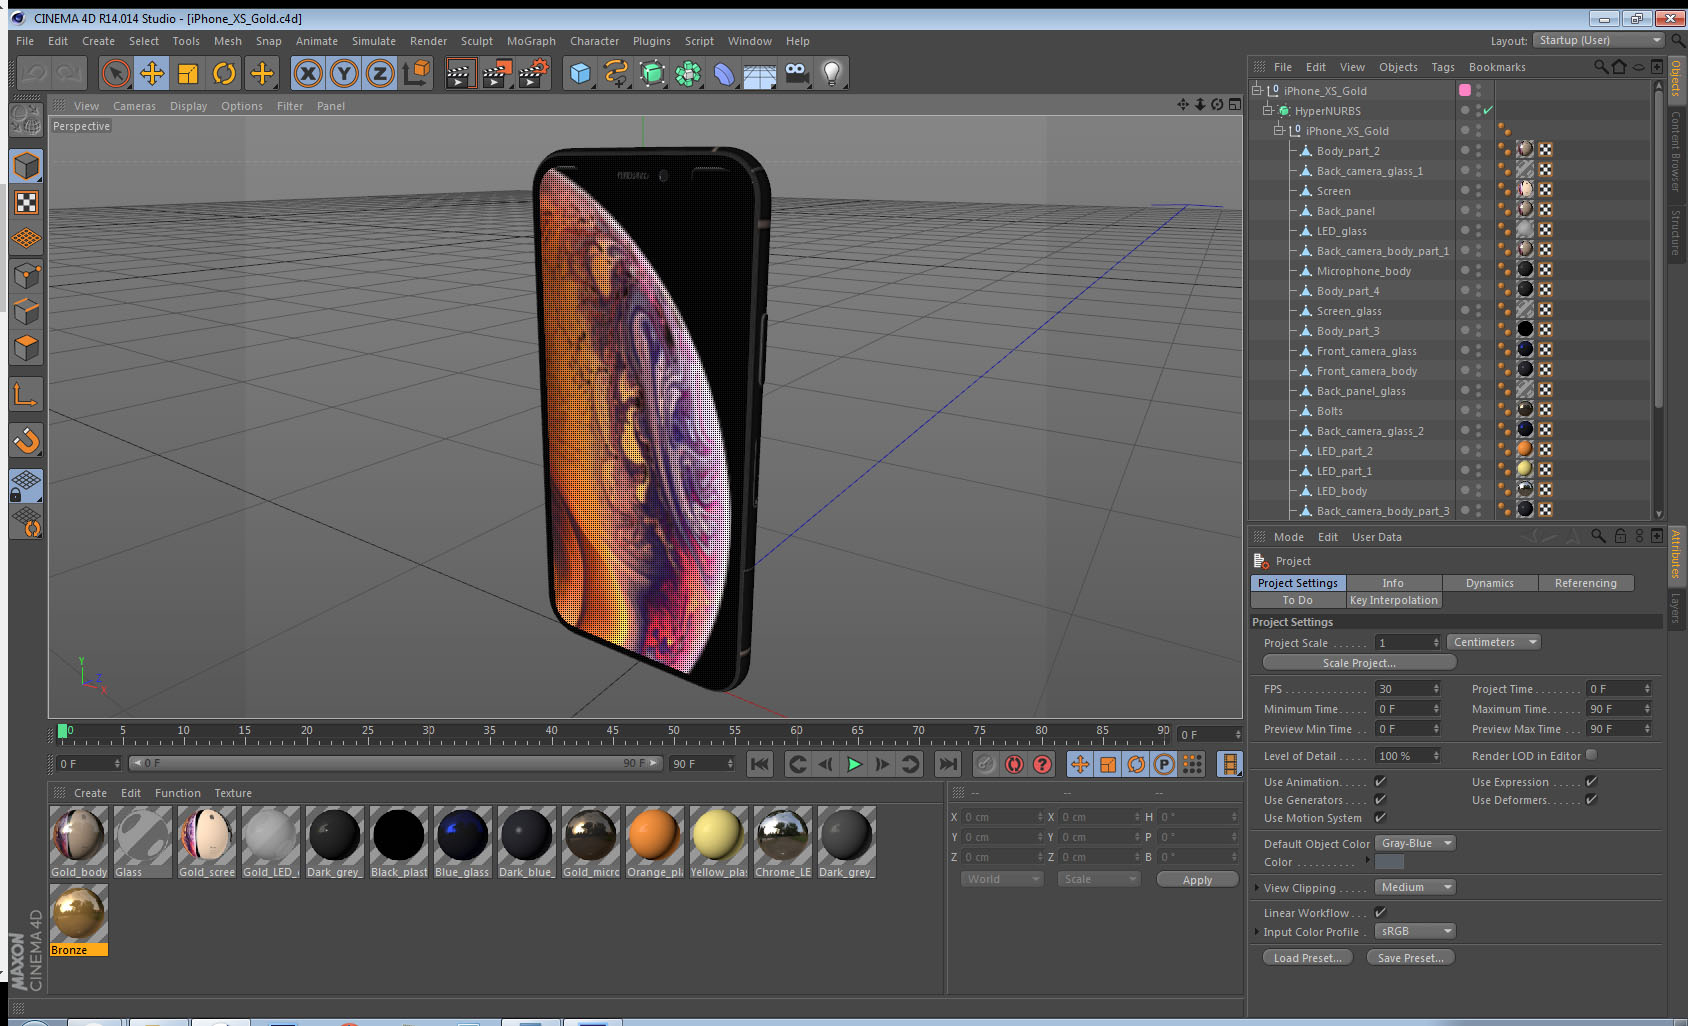Open the material manager Texture menu
Image resolution: width=1688 pixels, height=1026 pixels.
pos(233,793)
